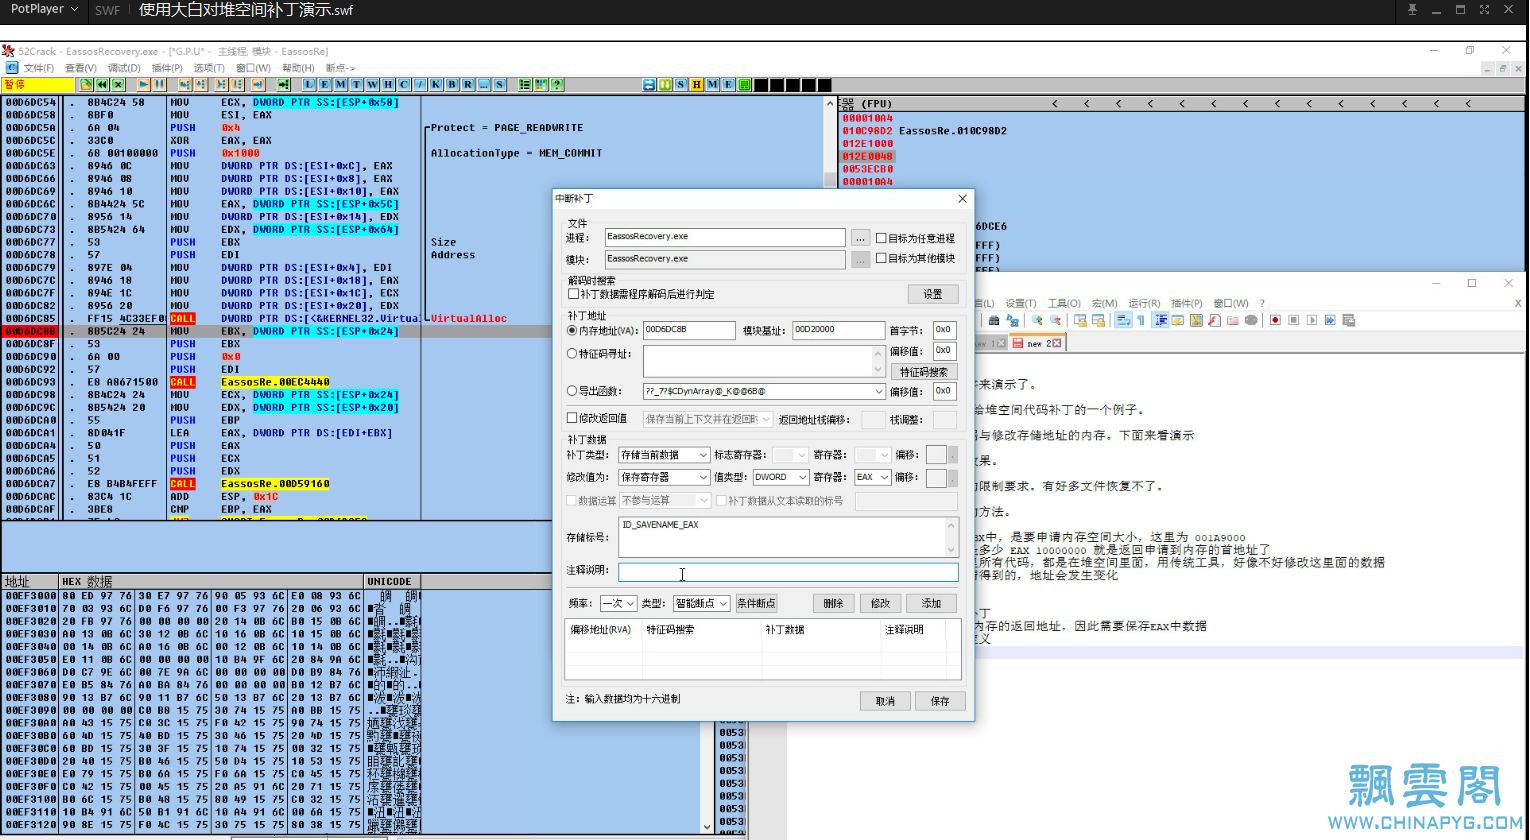Open the 寄存器 EAX dropdown
The image size is (1530, 840).
pos(873,478)
